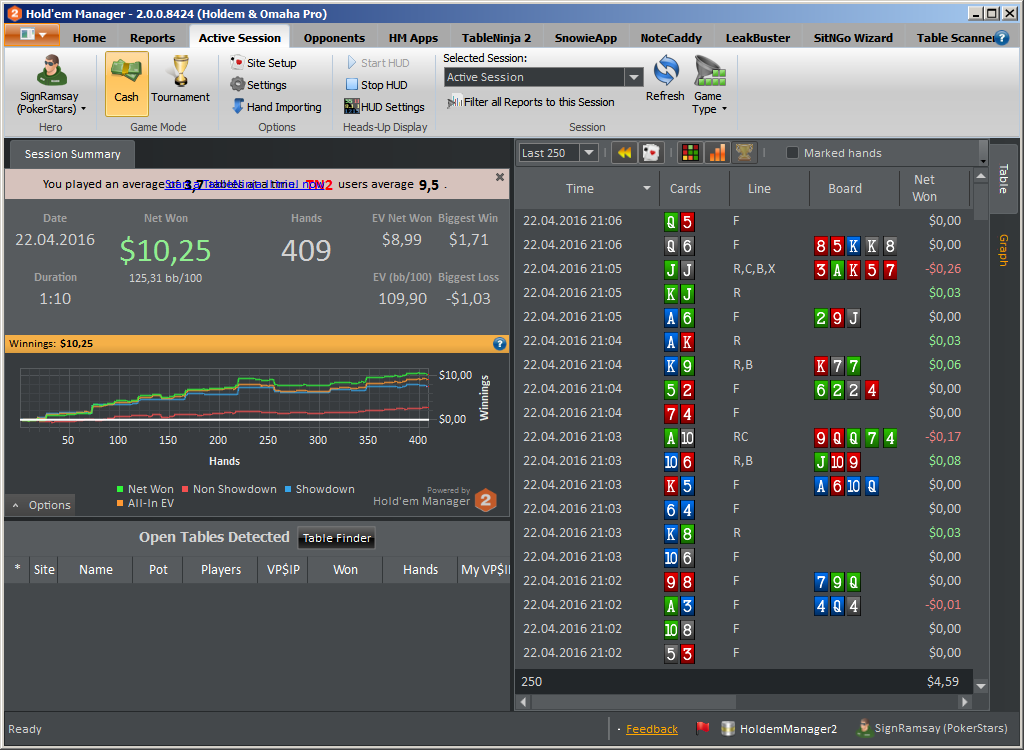Click the horizontal scrollbar left arrow
This screenshot has width=1024, height=750.
coord(523,702)
